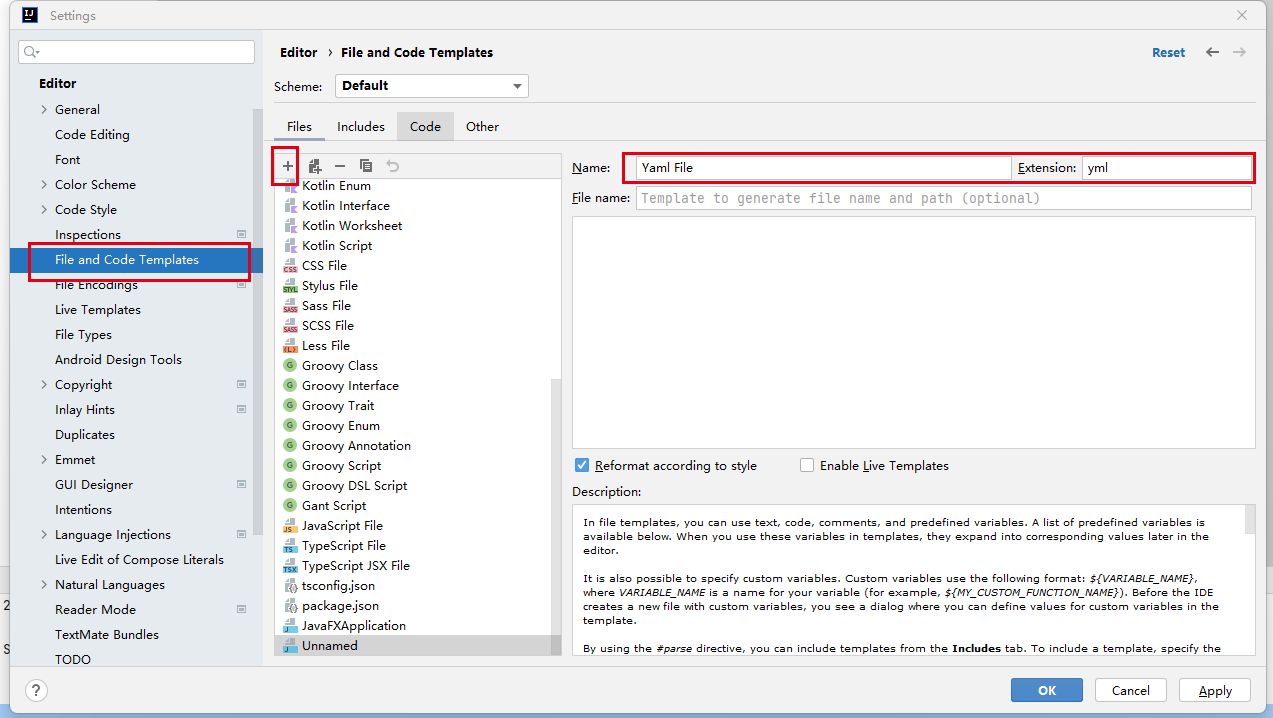Click the TypeScript JSX File icon
The height and width of the screenshot is (718, 1273).
[x=290, y=566]
